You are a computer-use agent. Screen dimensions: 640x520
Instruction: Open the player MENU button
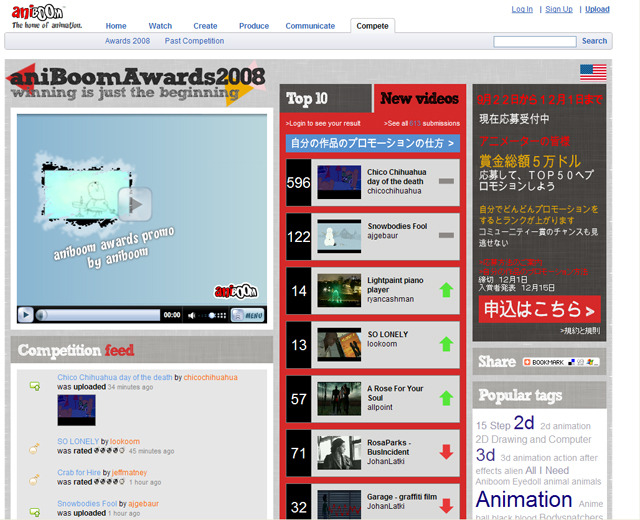(247, 315)
